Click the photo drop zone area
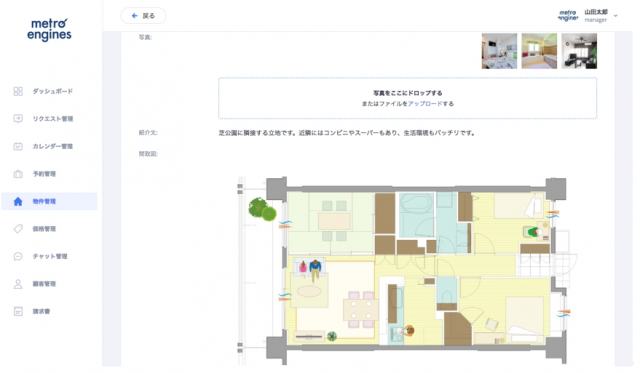The image size is (640, 373). [407, 98]
